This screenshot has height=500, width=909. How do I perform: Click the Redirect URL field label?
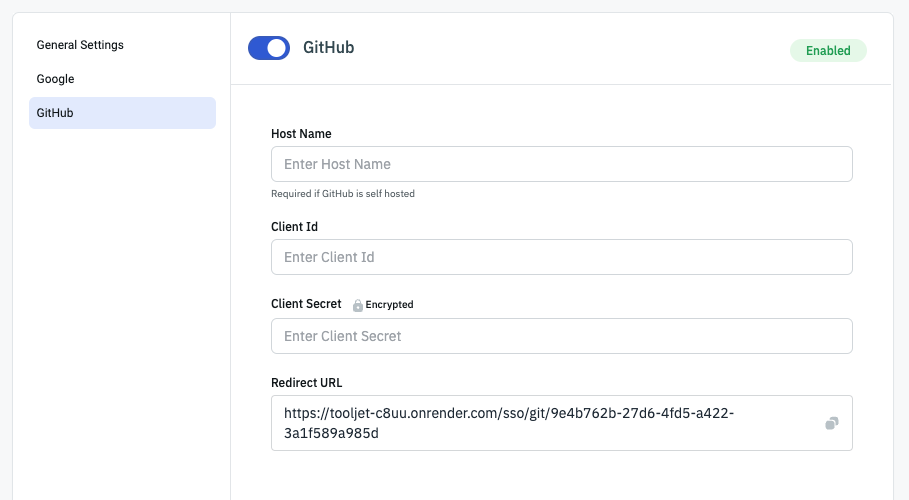[307, 383]
